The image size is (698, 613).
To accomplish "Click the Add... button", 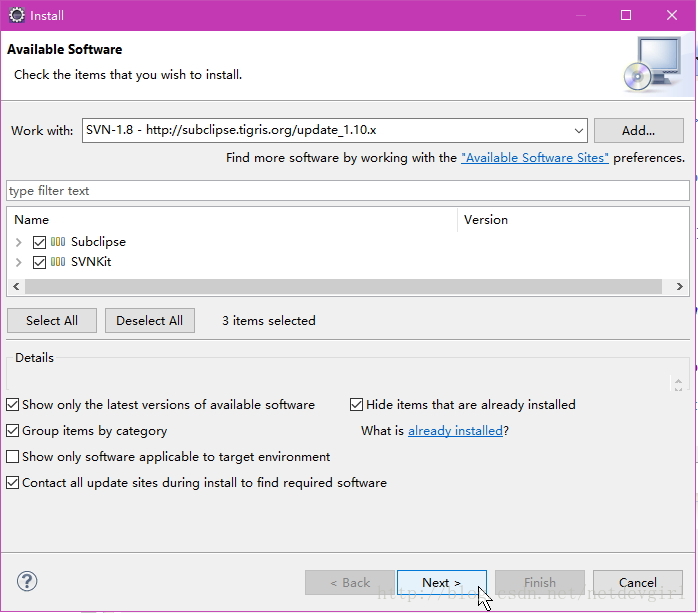I will coord(638,130).
